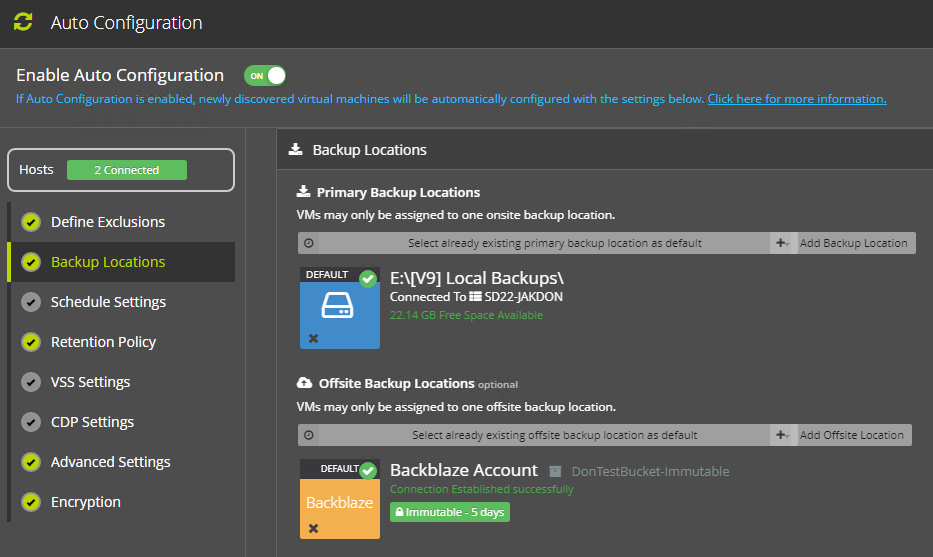
Task: Click the plus icon beside Add Offsite Location
Action: pyautogui.click(x=782, y=435)
